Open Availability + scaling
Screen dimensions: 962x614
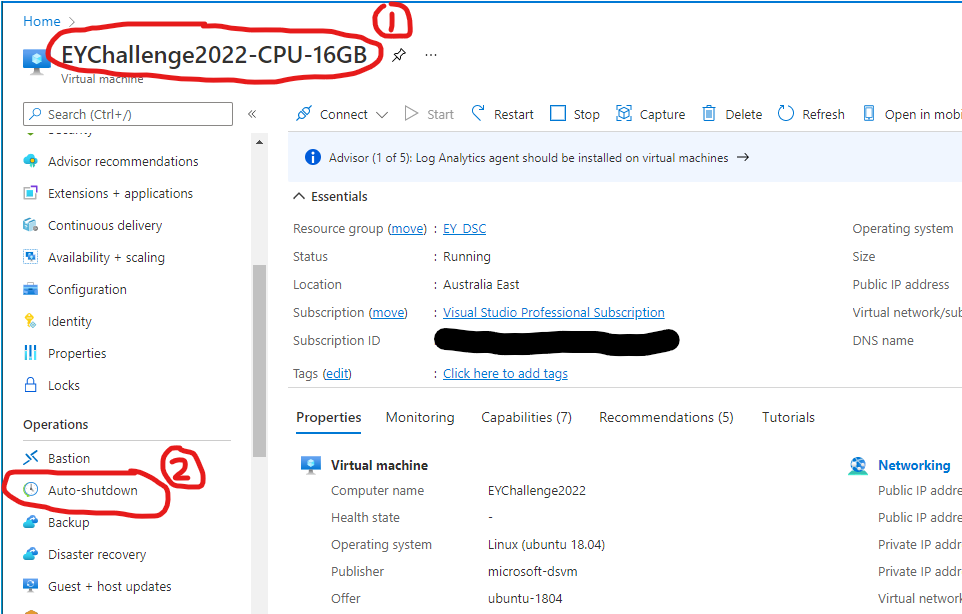(x=106, y=257)
